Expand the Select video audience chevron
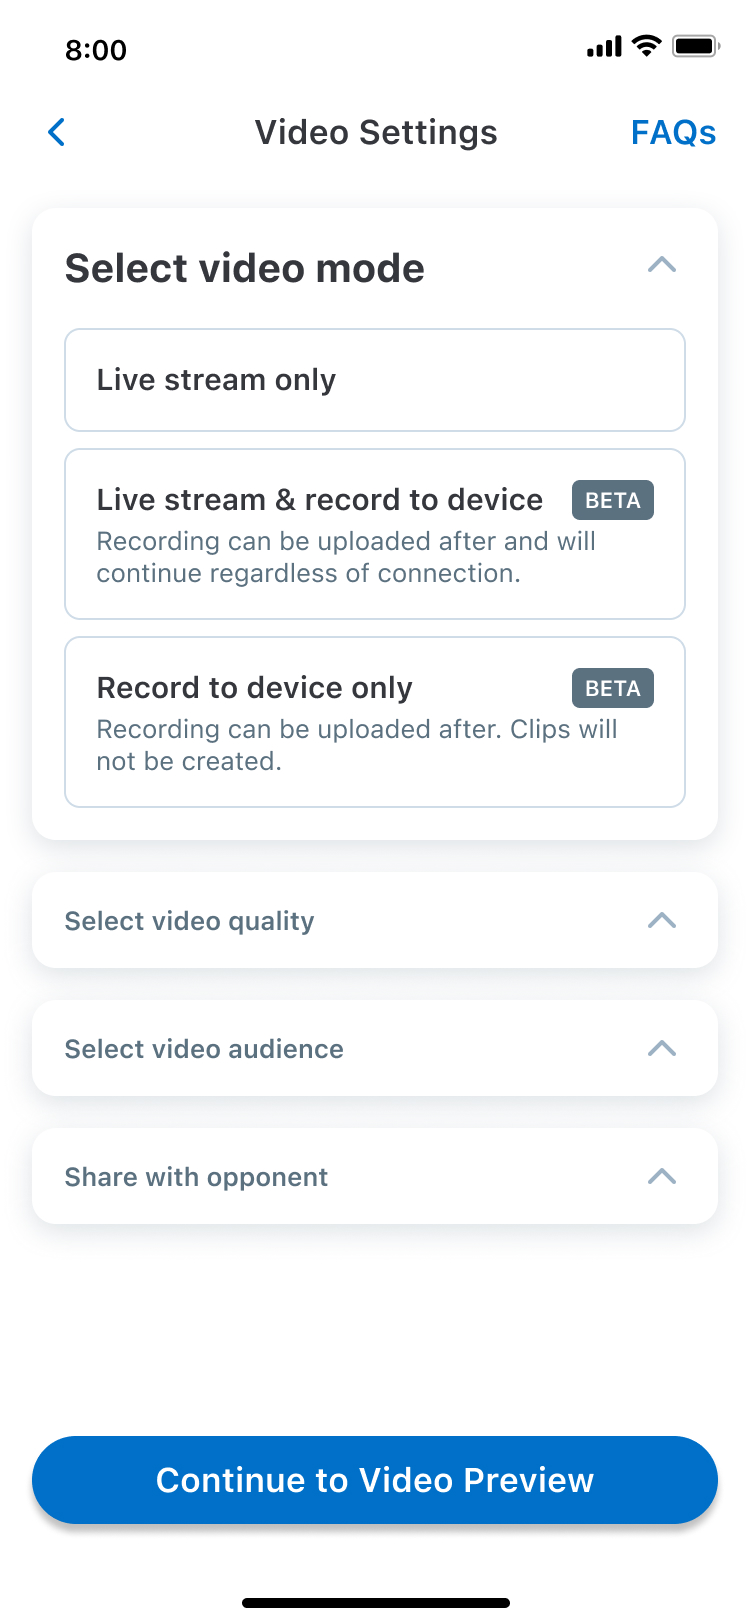Screen dimensions: 750x1624 [662, 1048]
